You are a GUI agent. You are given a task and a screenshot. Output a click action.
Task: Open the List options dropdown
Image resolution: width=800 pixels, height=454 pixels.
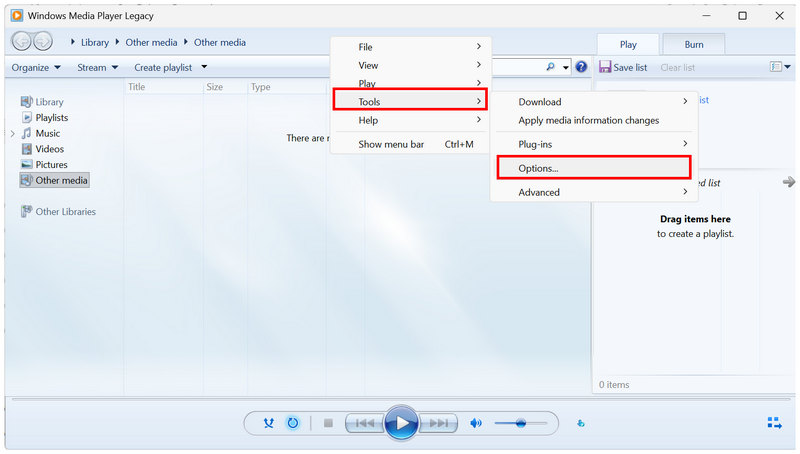(780, 67)
